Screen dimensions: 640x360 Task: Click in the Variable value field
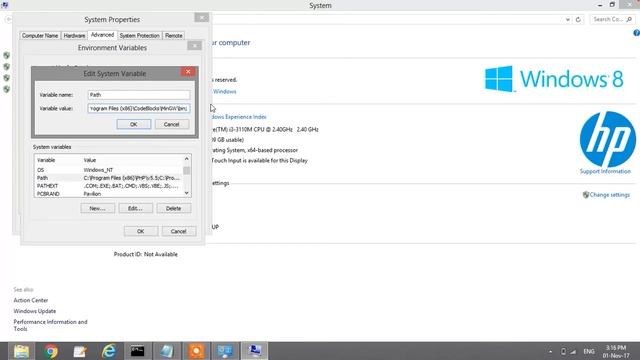(139, 109)
